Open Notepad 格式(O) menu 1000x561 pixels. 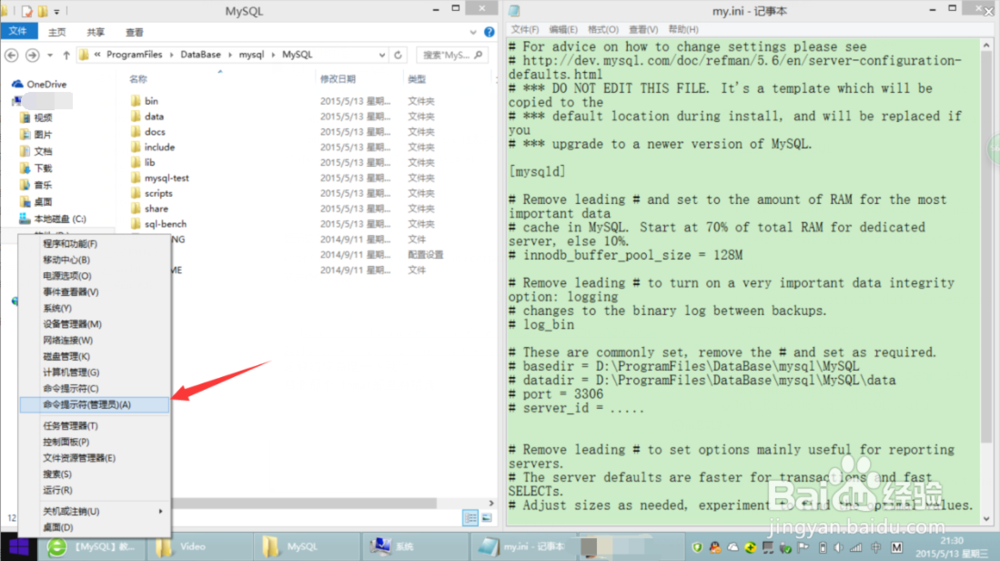pyautogui.click(x=603, y=29)
